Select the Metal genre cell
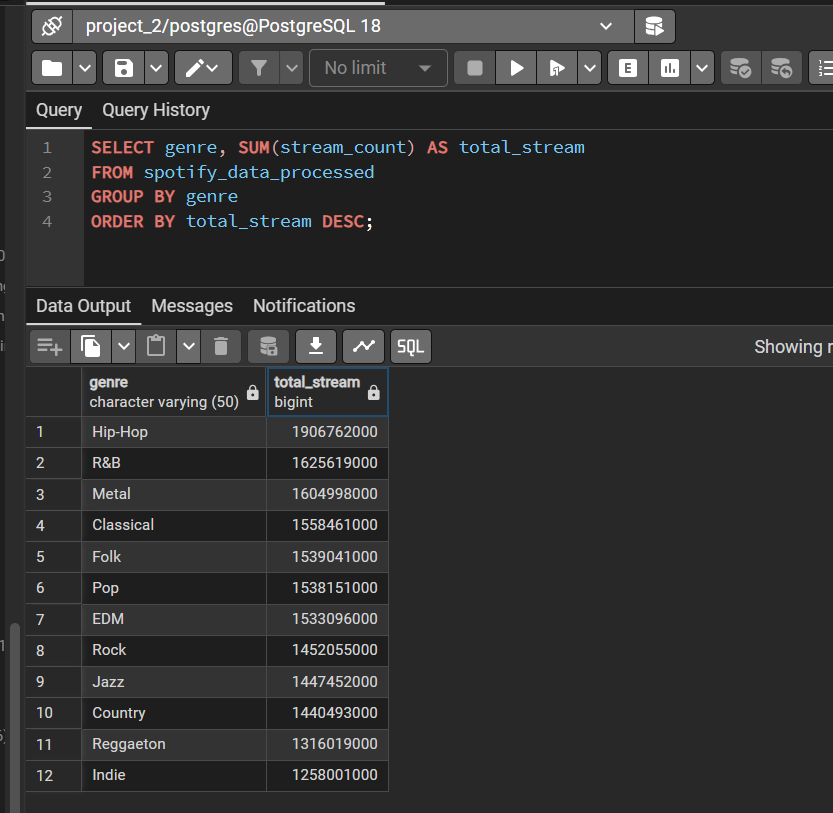This screenshot has height=813, width=833. tap(174, 494)
